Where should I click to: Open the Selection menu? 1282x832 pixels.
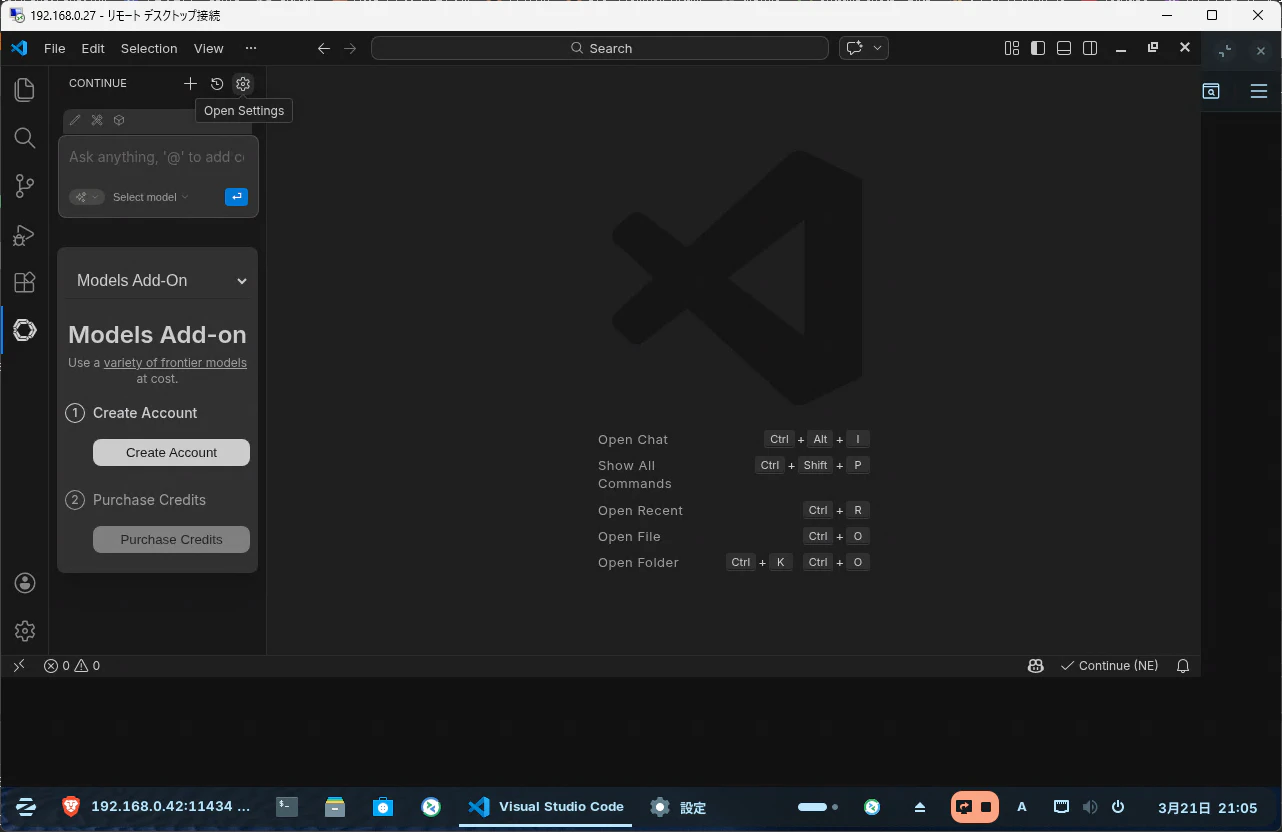[x=149, y=48]
